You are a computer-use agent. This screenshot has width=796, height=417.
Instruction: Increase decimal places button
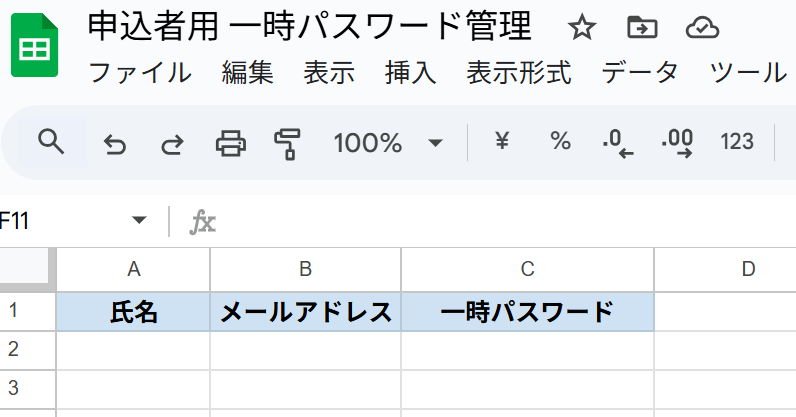coord(677,143)
